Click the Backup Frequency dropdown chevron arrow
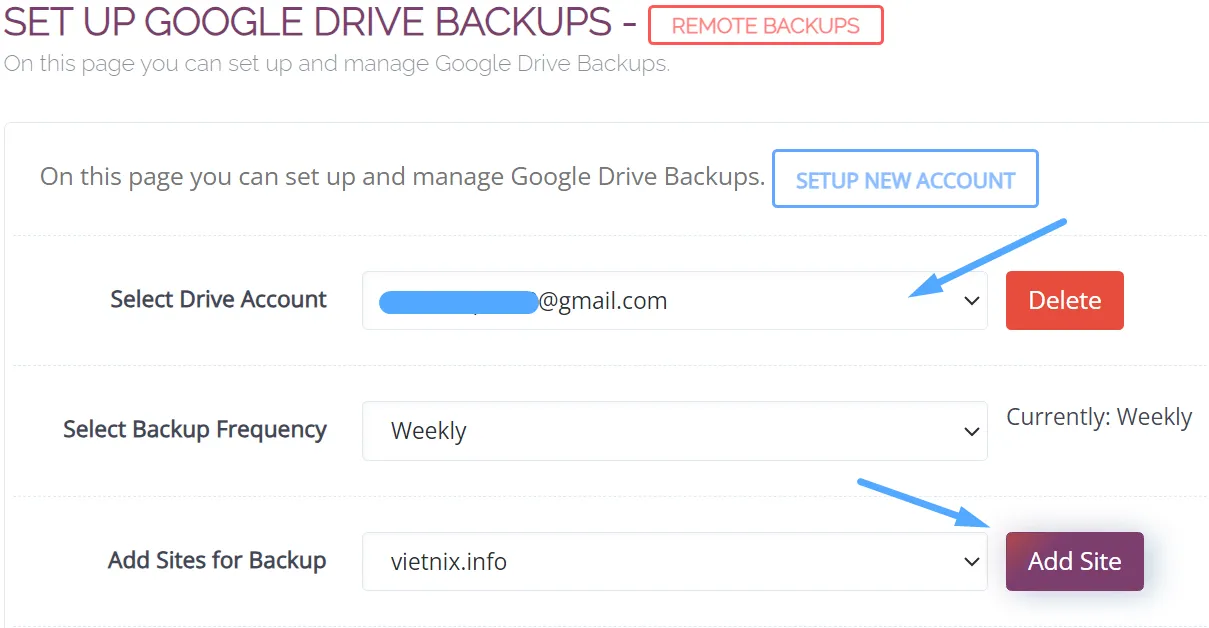The width and height of the screenshot is (1209, 628). point(971,431)
